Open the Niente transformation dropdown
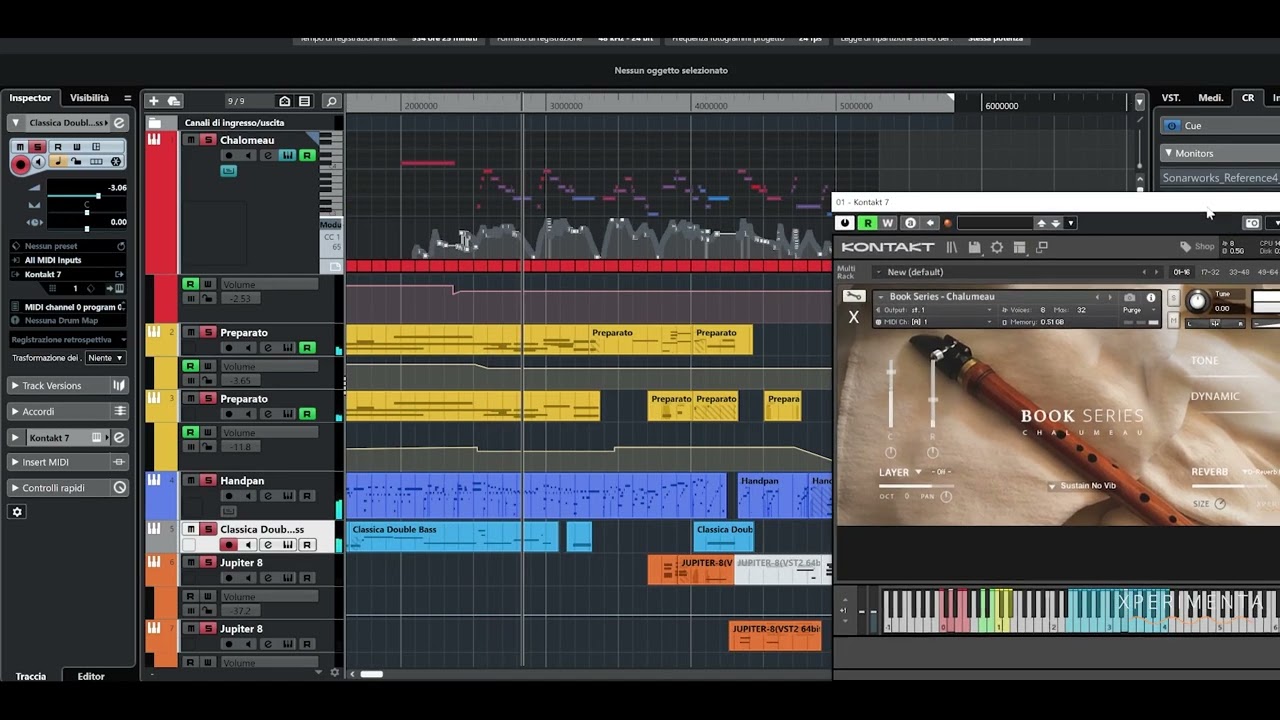This screenshot has height=720, width=1280. pyautogui.click(x=104, y=358)
